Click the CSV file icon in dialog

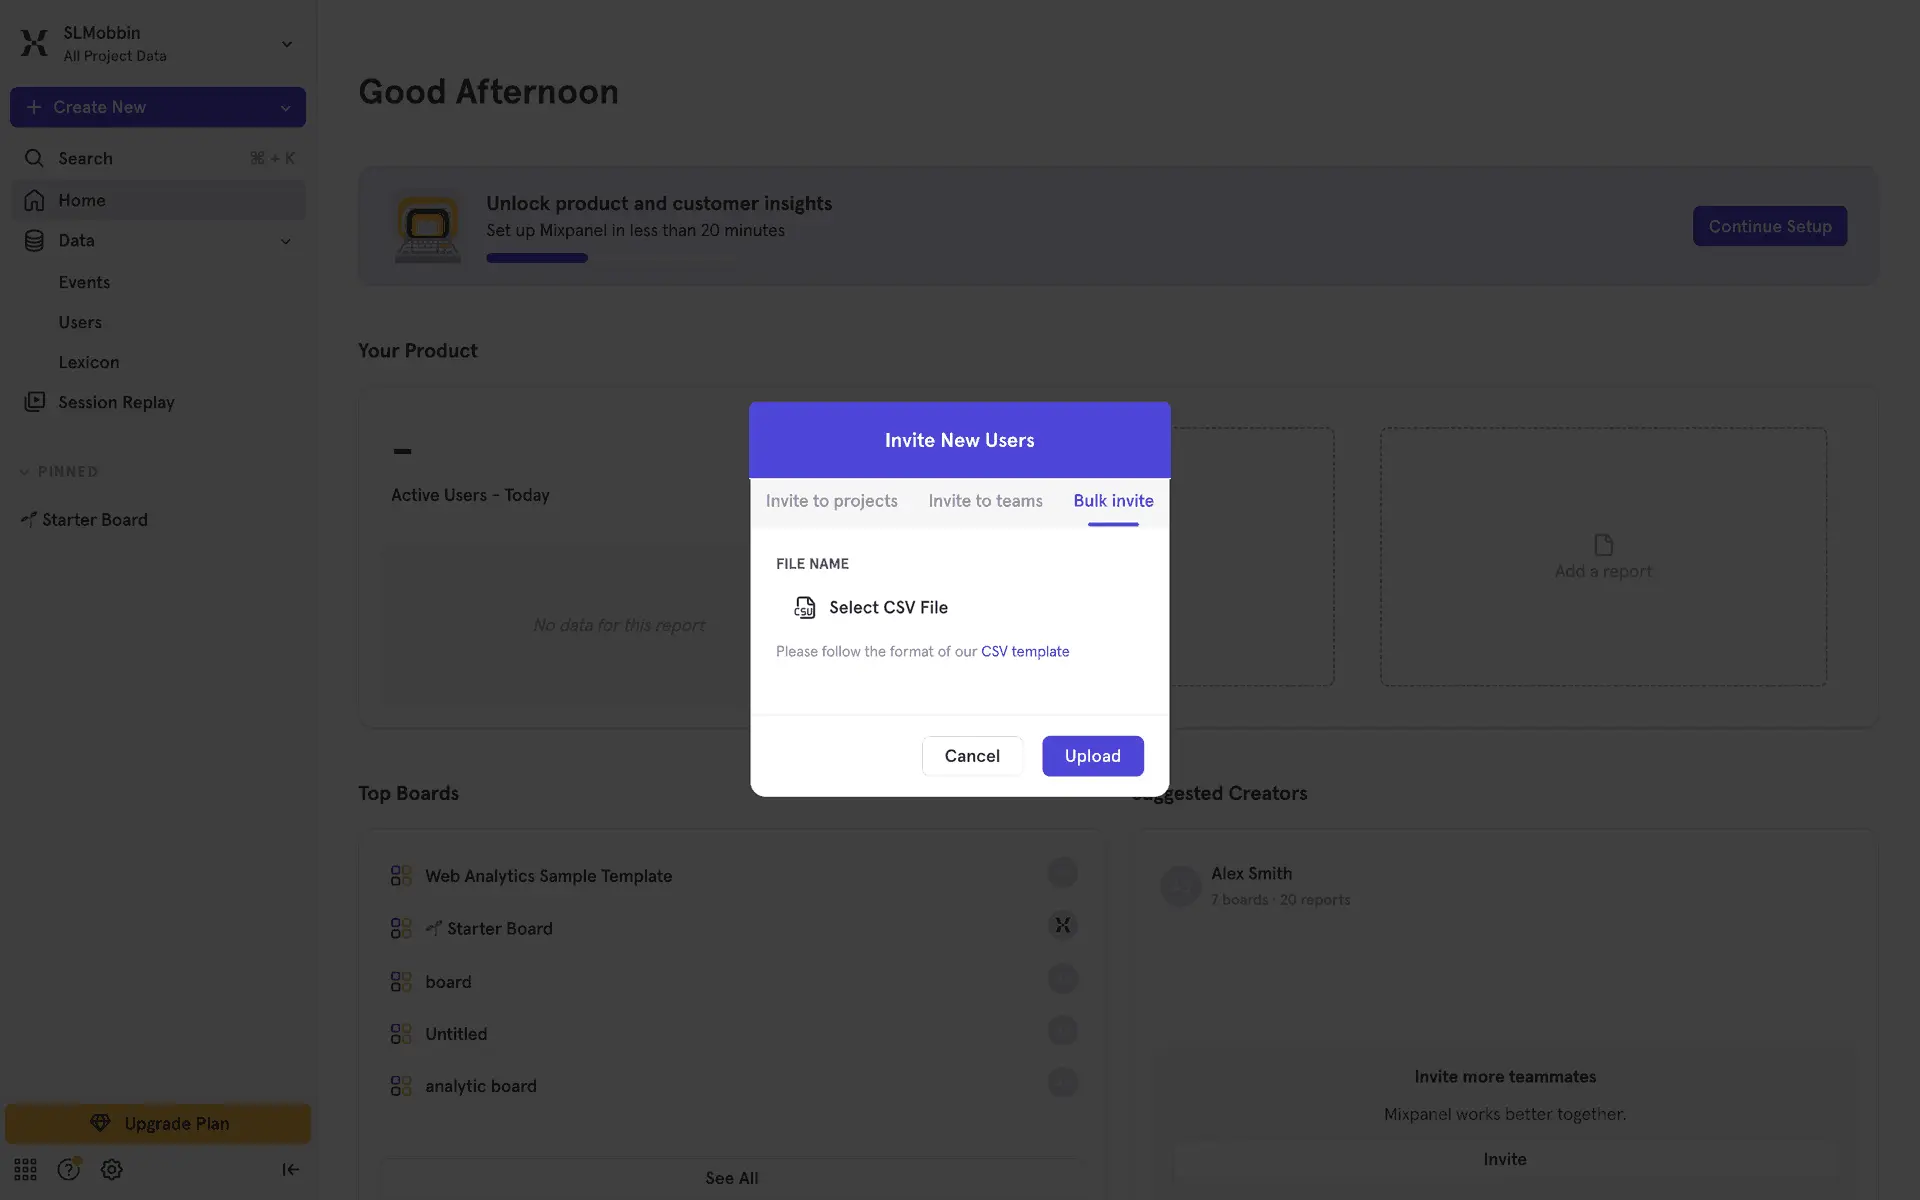(804, 607)
